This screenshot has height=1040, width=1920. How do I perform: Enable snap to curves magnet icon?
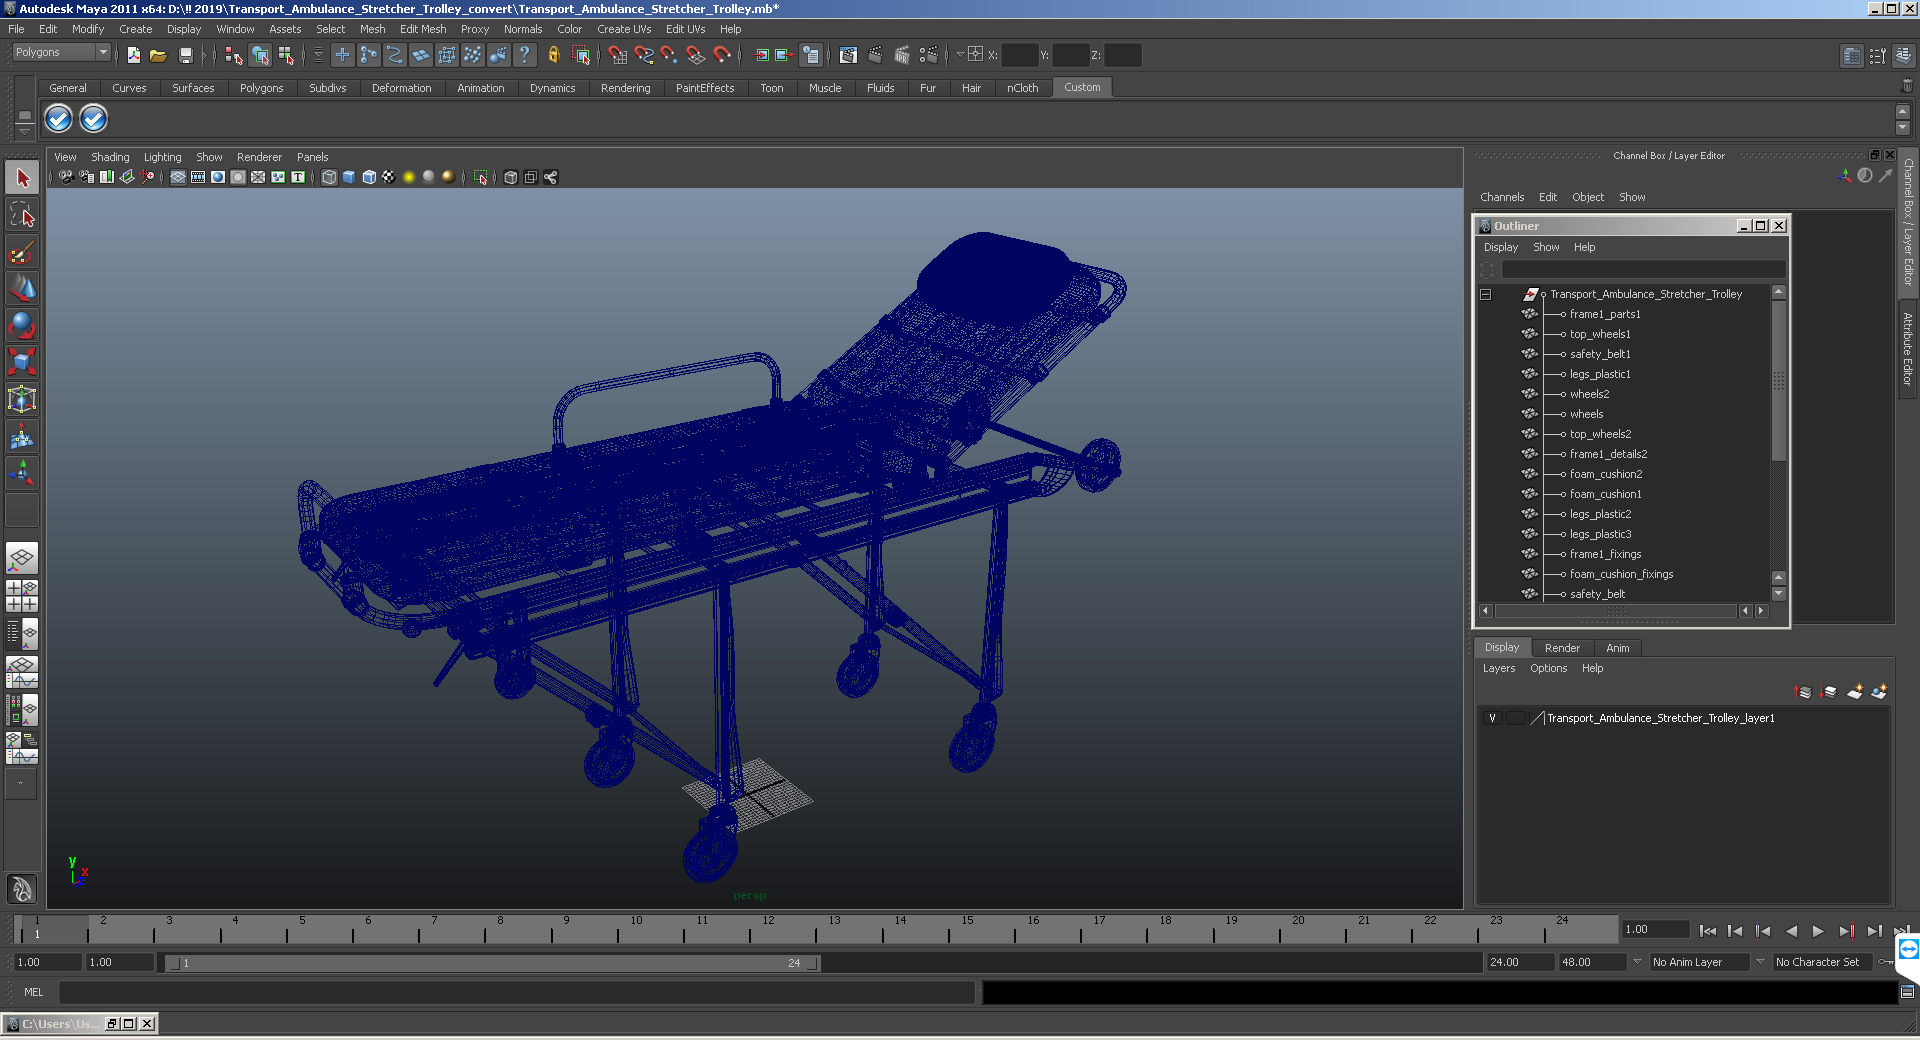point(644,55)
